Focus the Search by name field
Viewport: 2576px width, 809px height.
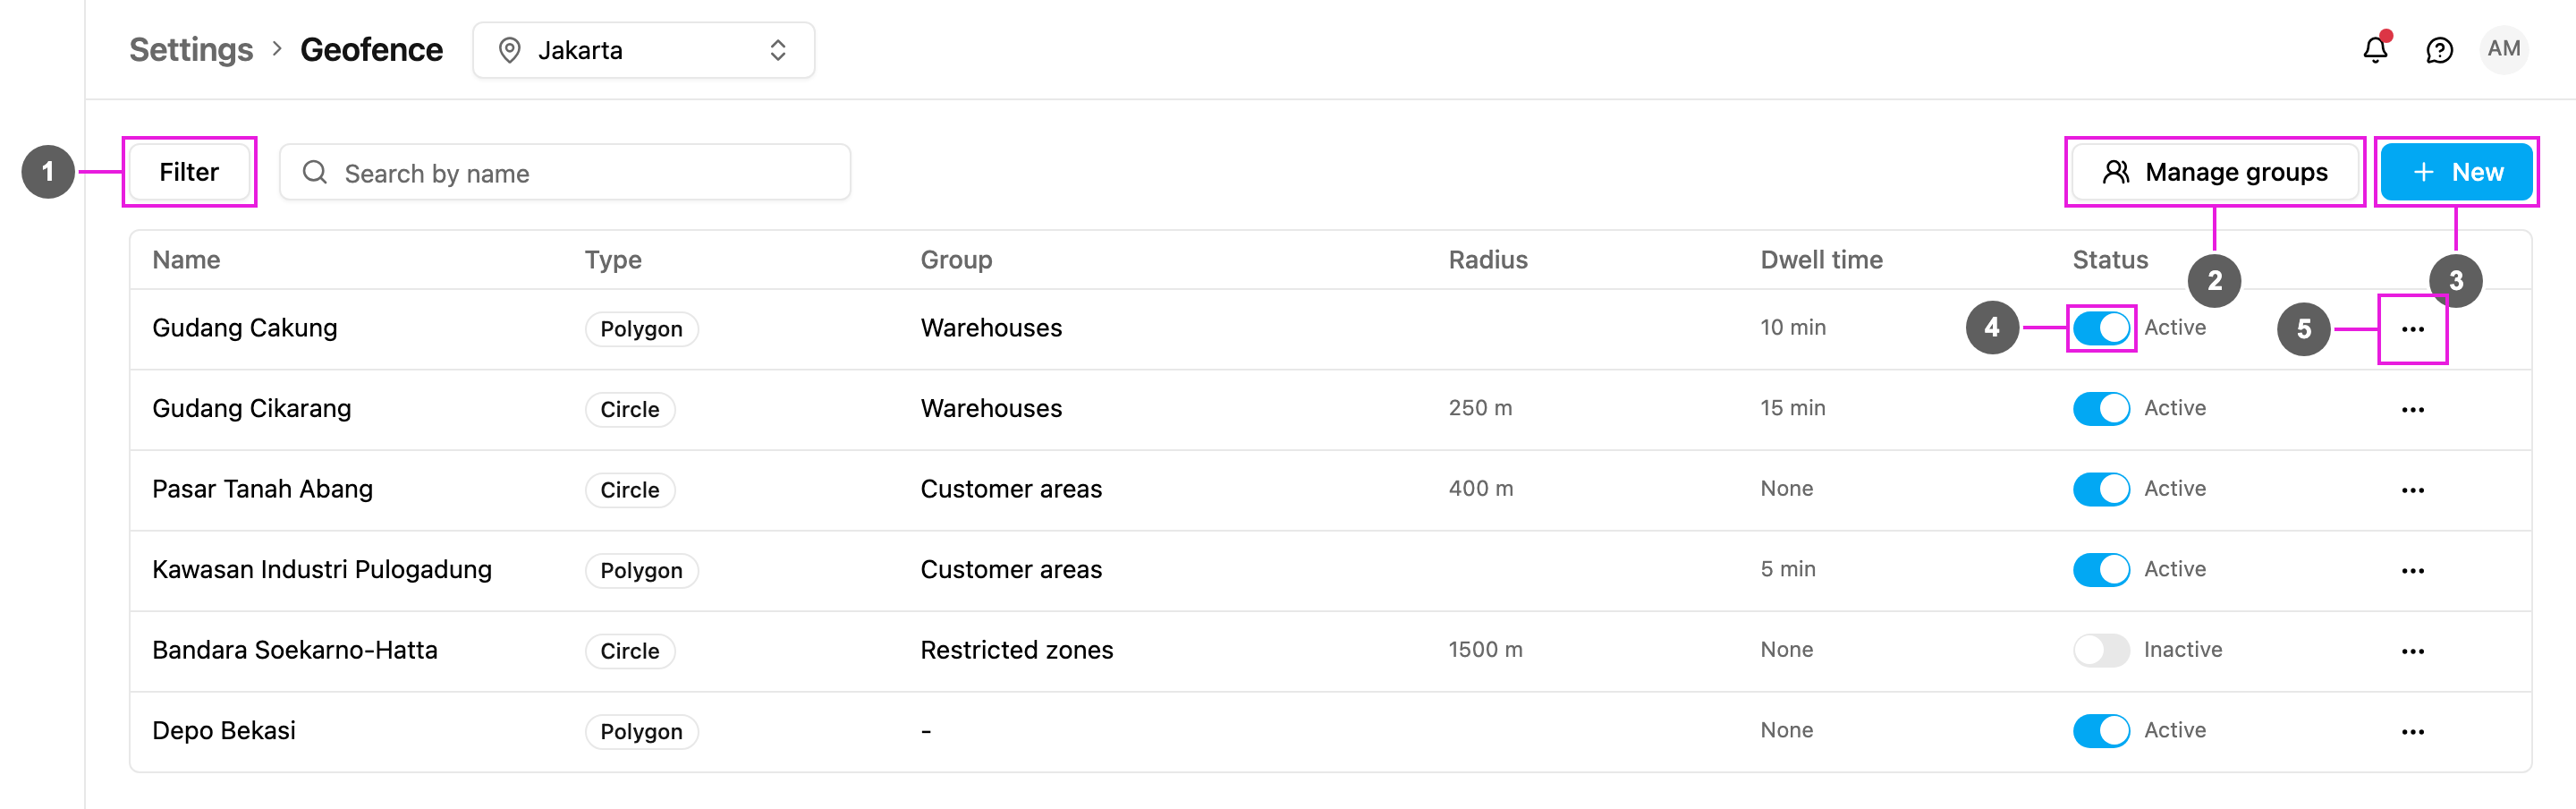point(565,173)
